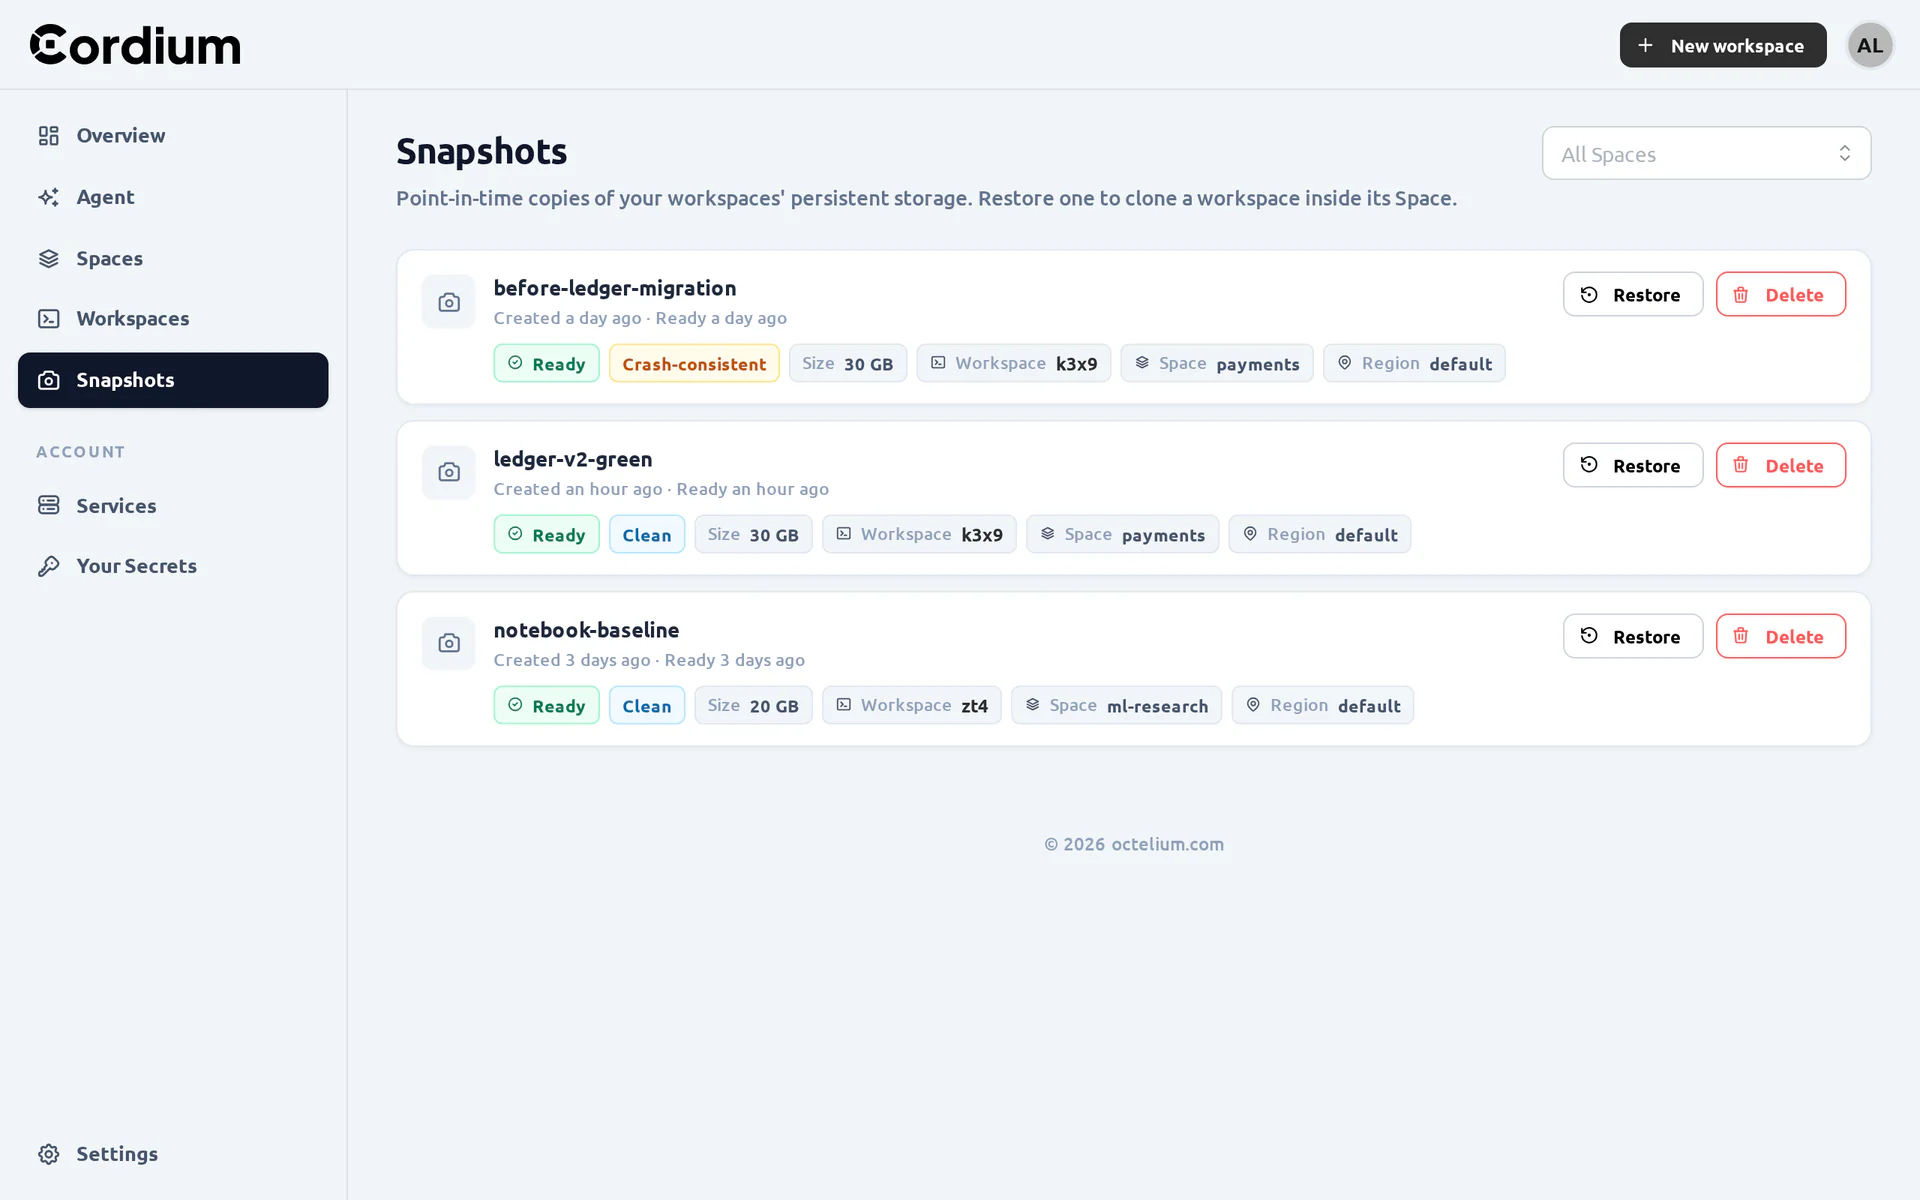Image resolution: width=1920 pixels, height=1200 pixels.
Task: Click the Cordium logo
Action: coord(135,45)
